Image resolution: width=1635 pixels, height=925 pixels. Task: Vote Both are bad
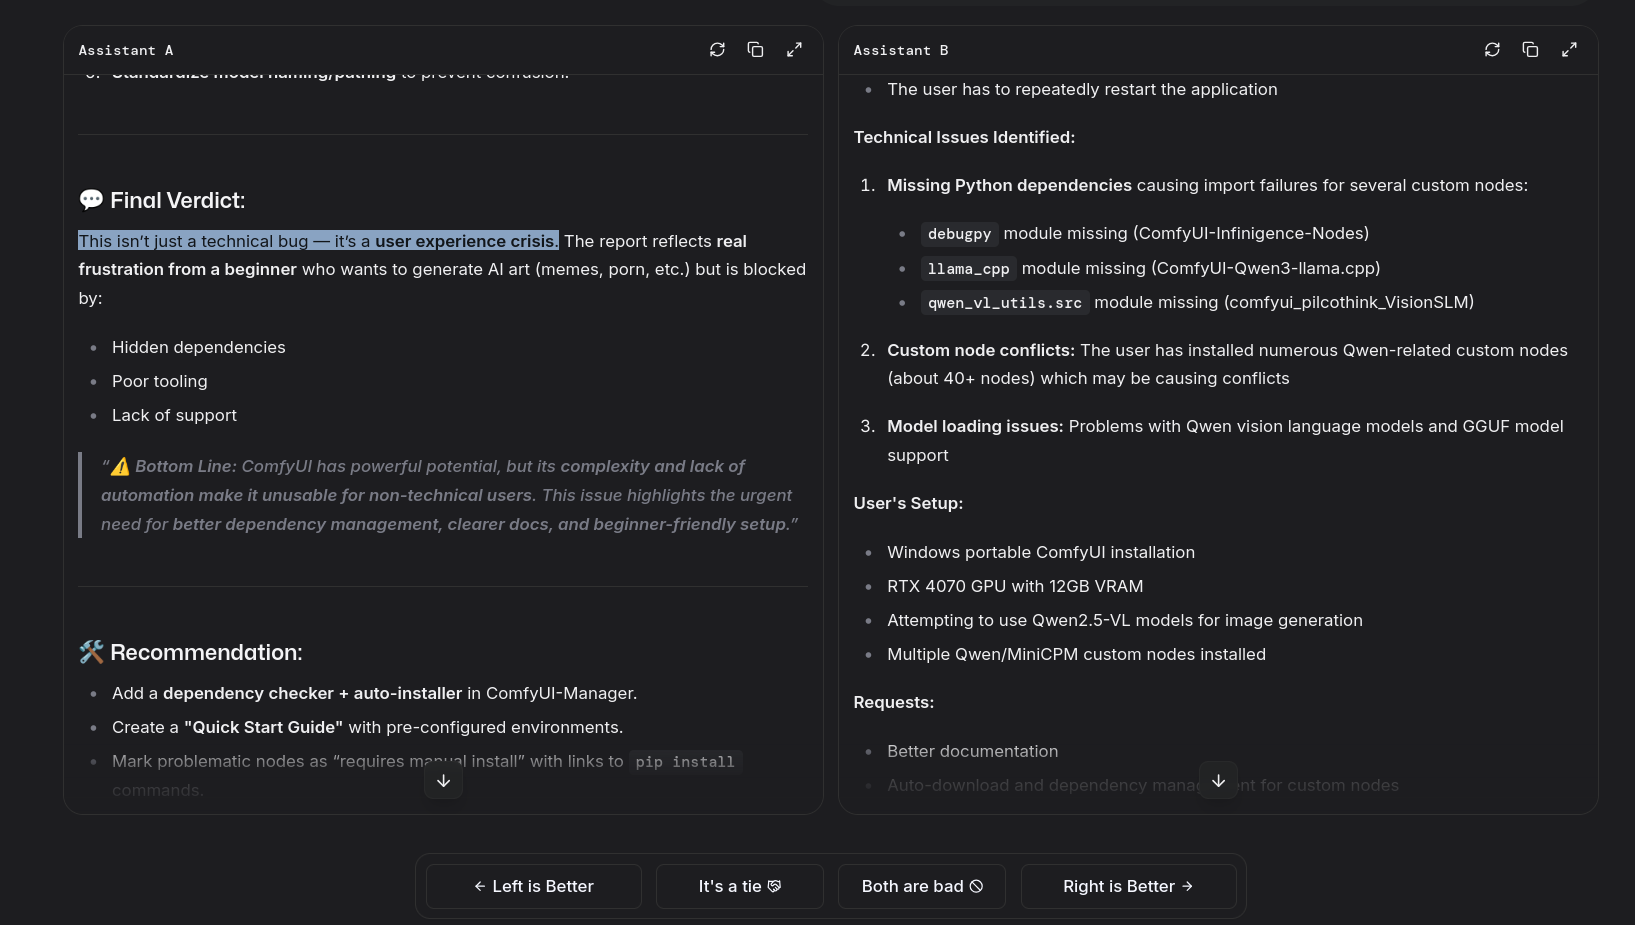click(x=922, y=886)
